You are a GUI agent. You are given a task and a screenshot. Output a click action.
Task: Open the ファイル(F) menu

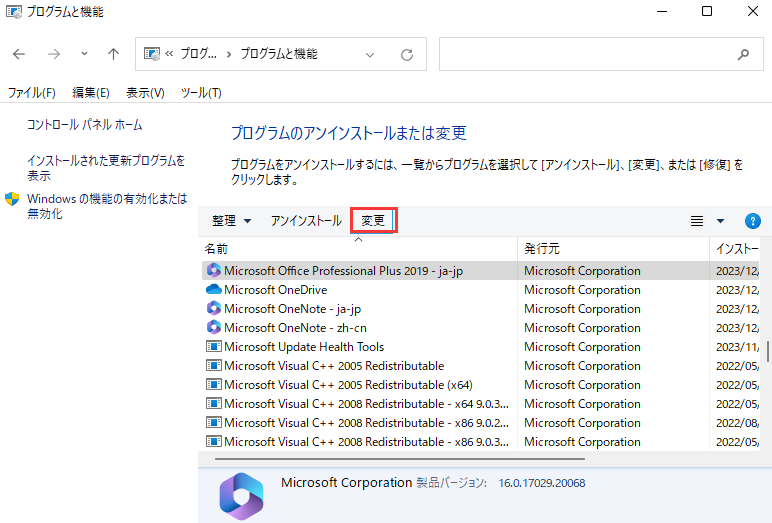coord(32,93)
